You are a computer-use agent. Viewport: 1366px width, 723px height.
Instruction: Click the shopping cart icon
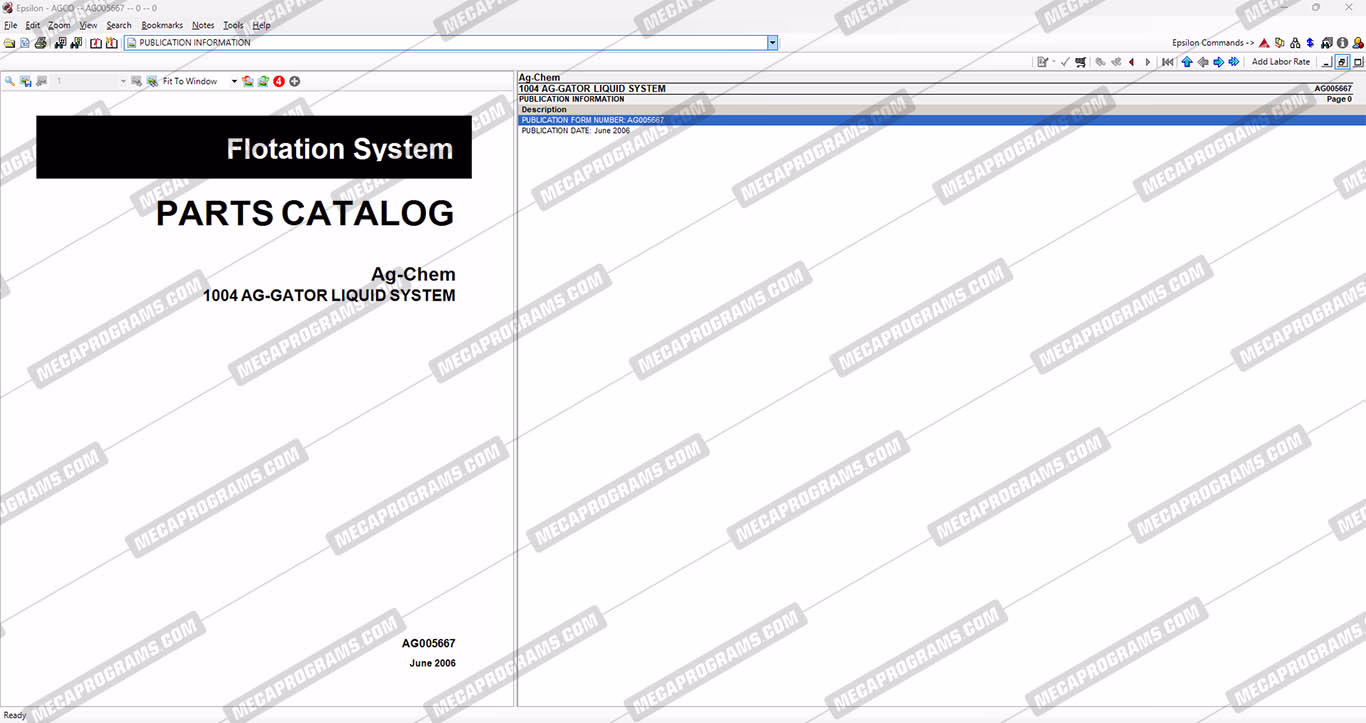[x=1081, y=62]
